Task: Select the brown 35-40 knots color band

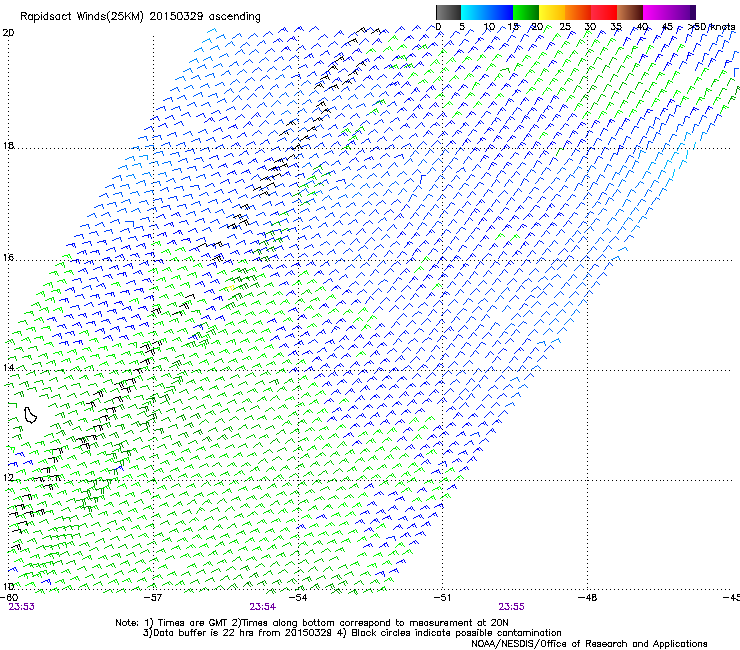Action: point(630,12)
